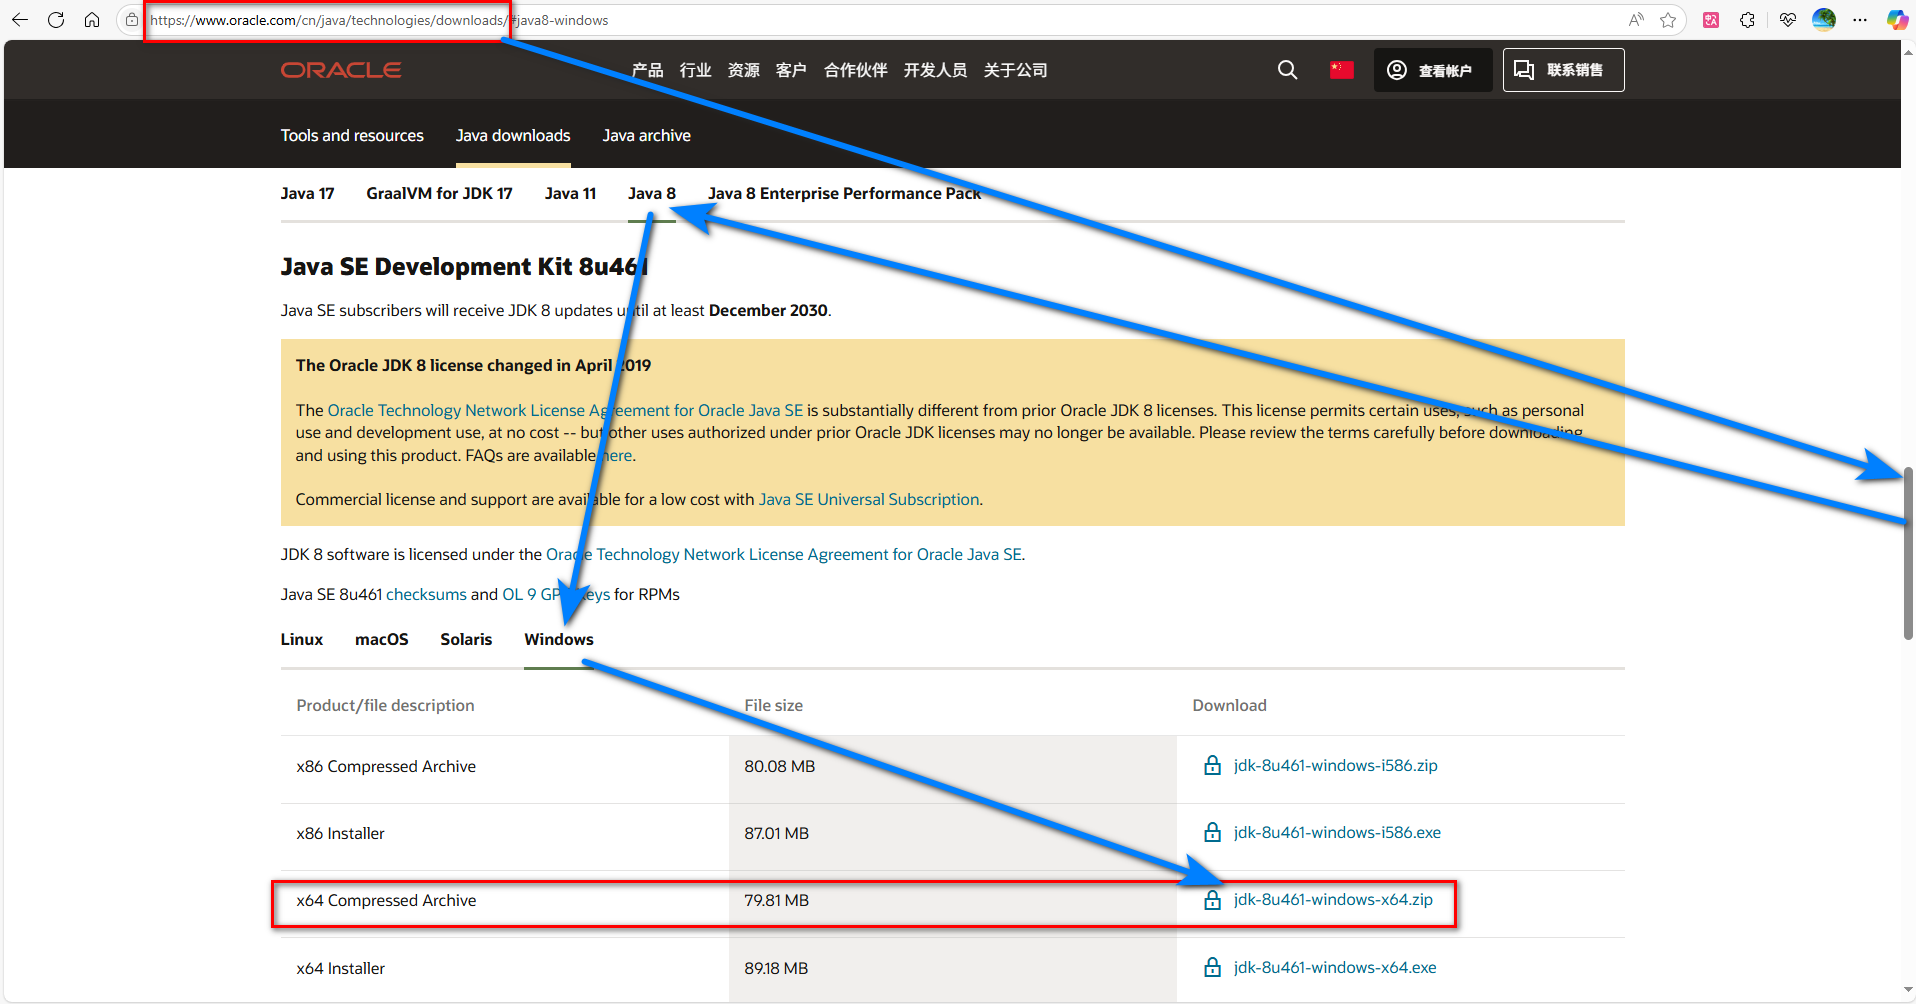This screenshot has width=1916, height=1004.
Task: Open Copilot icon in browser toolbar
Action: click(1897, 20)
